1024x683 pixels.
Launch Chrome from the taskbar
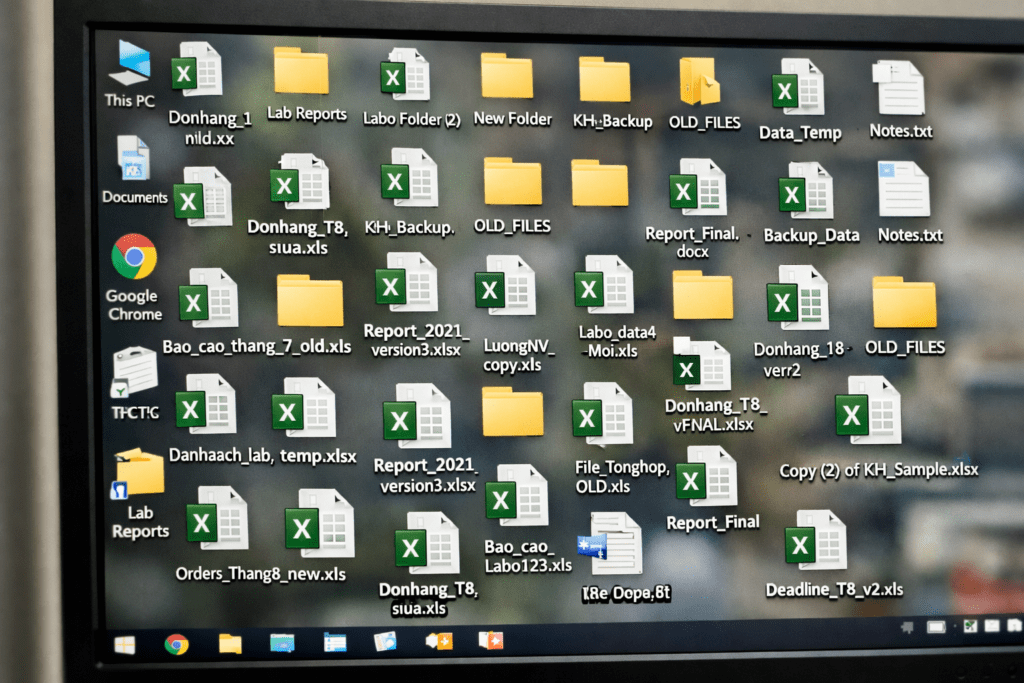coord(177,644)
